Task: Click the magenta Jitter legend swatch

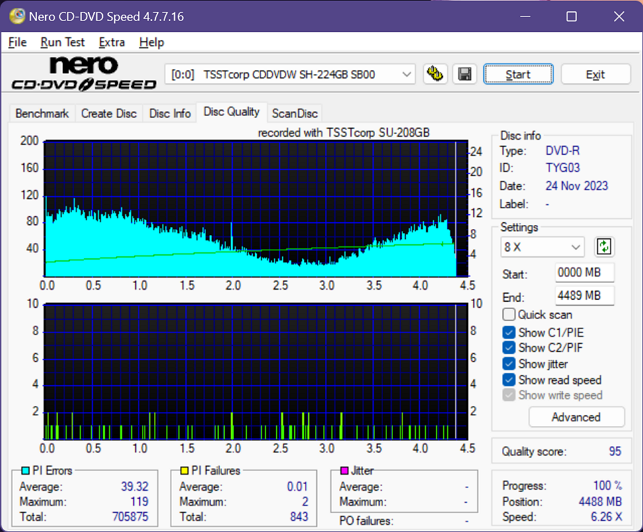Action: tap(344, 470)
